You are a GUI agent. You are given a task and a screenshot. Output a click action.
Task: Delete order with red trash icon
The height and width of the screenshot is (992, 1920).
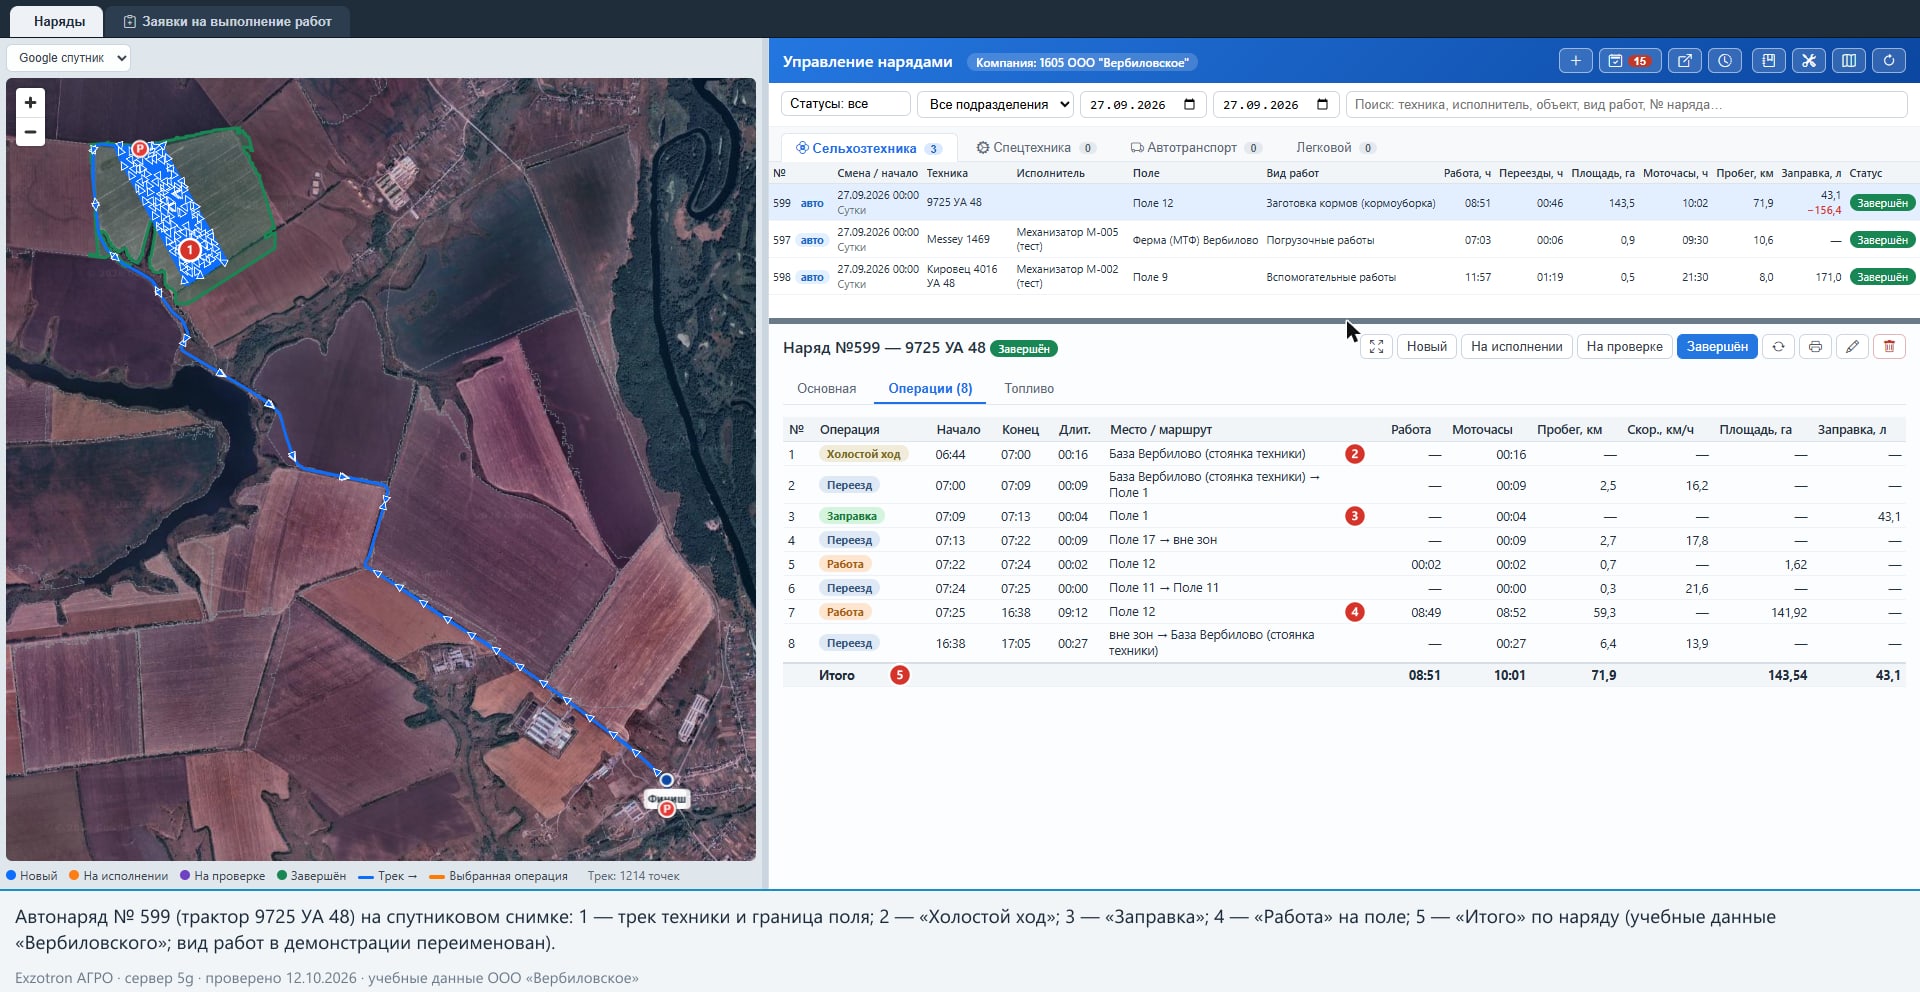point(1889,347)
